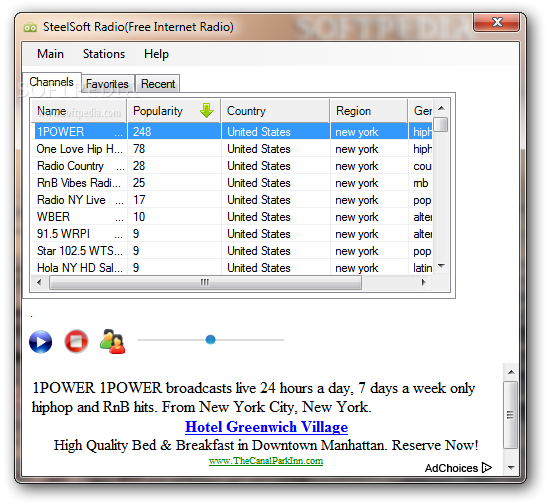
Task: Click the horizontal scrollbar left arrow
Action: (x=39, y=282)
